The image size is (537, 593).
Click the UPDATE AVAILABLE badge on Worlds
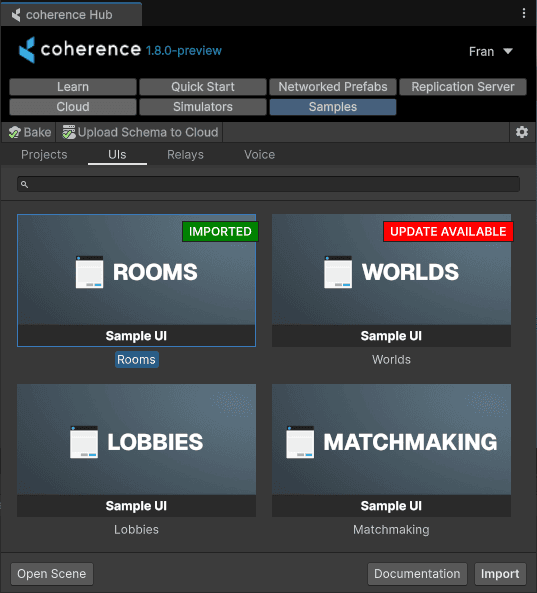[x=448, y=231]
